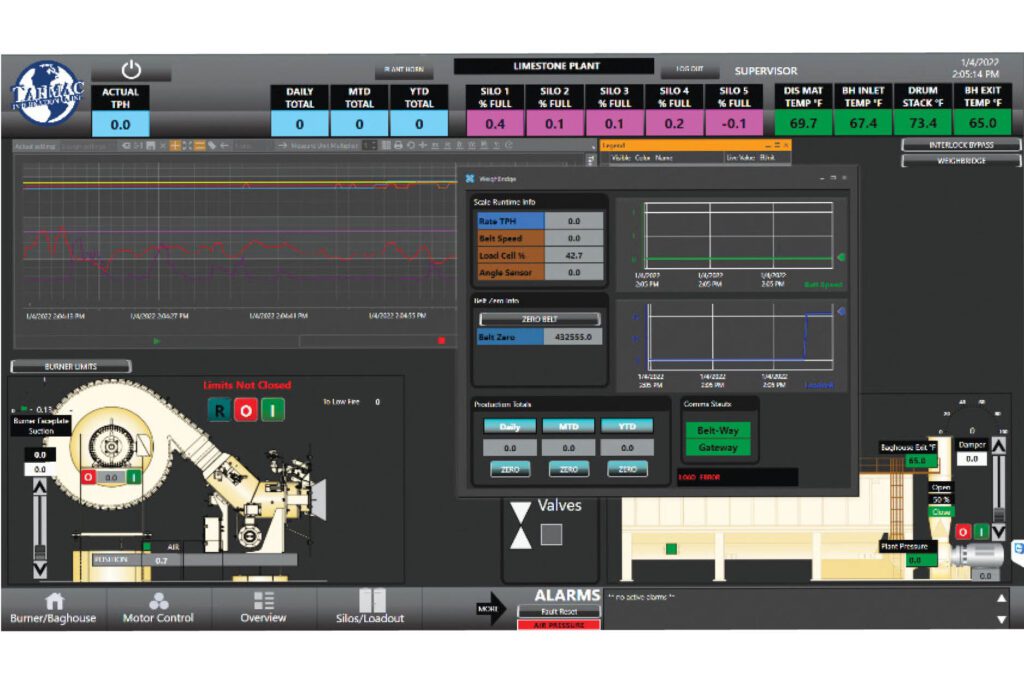Click the green play icon under the trend chart

(x=156, y=341)
